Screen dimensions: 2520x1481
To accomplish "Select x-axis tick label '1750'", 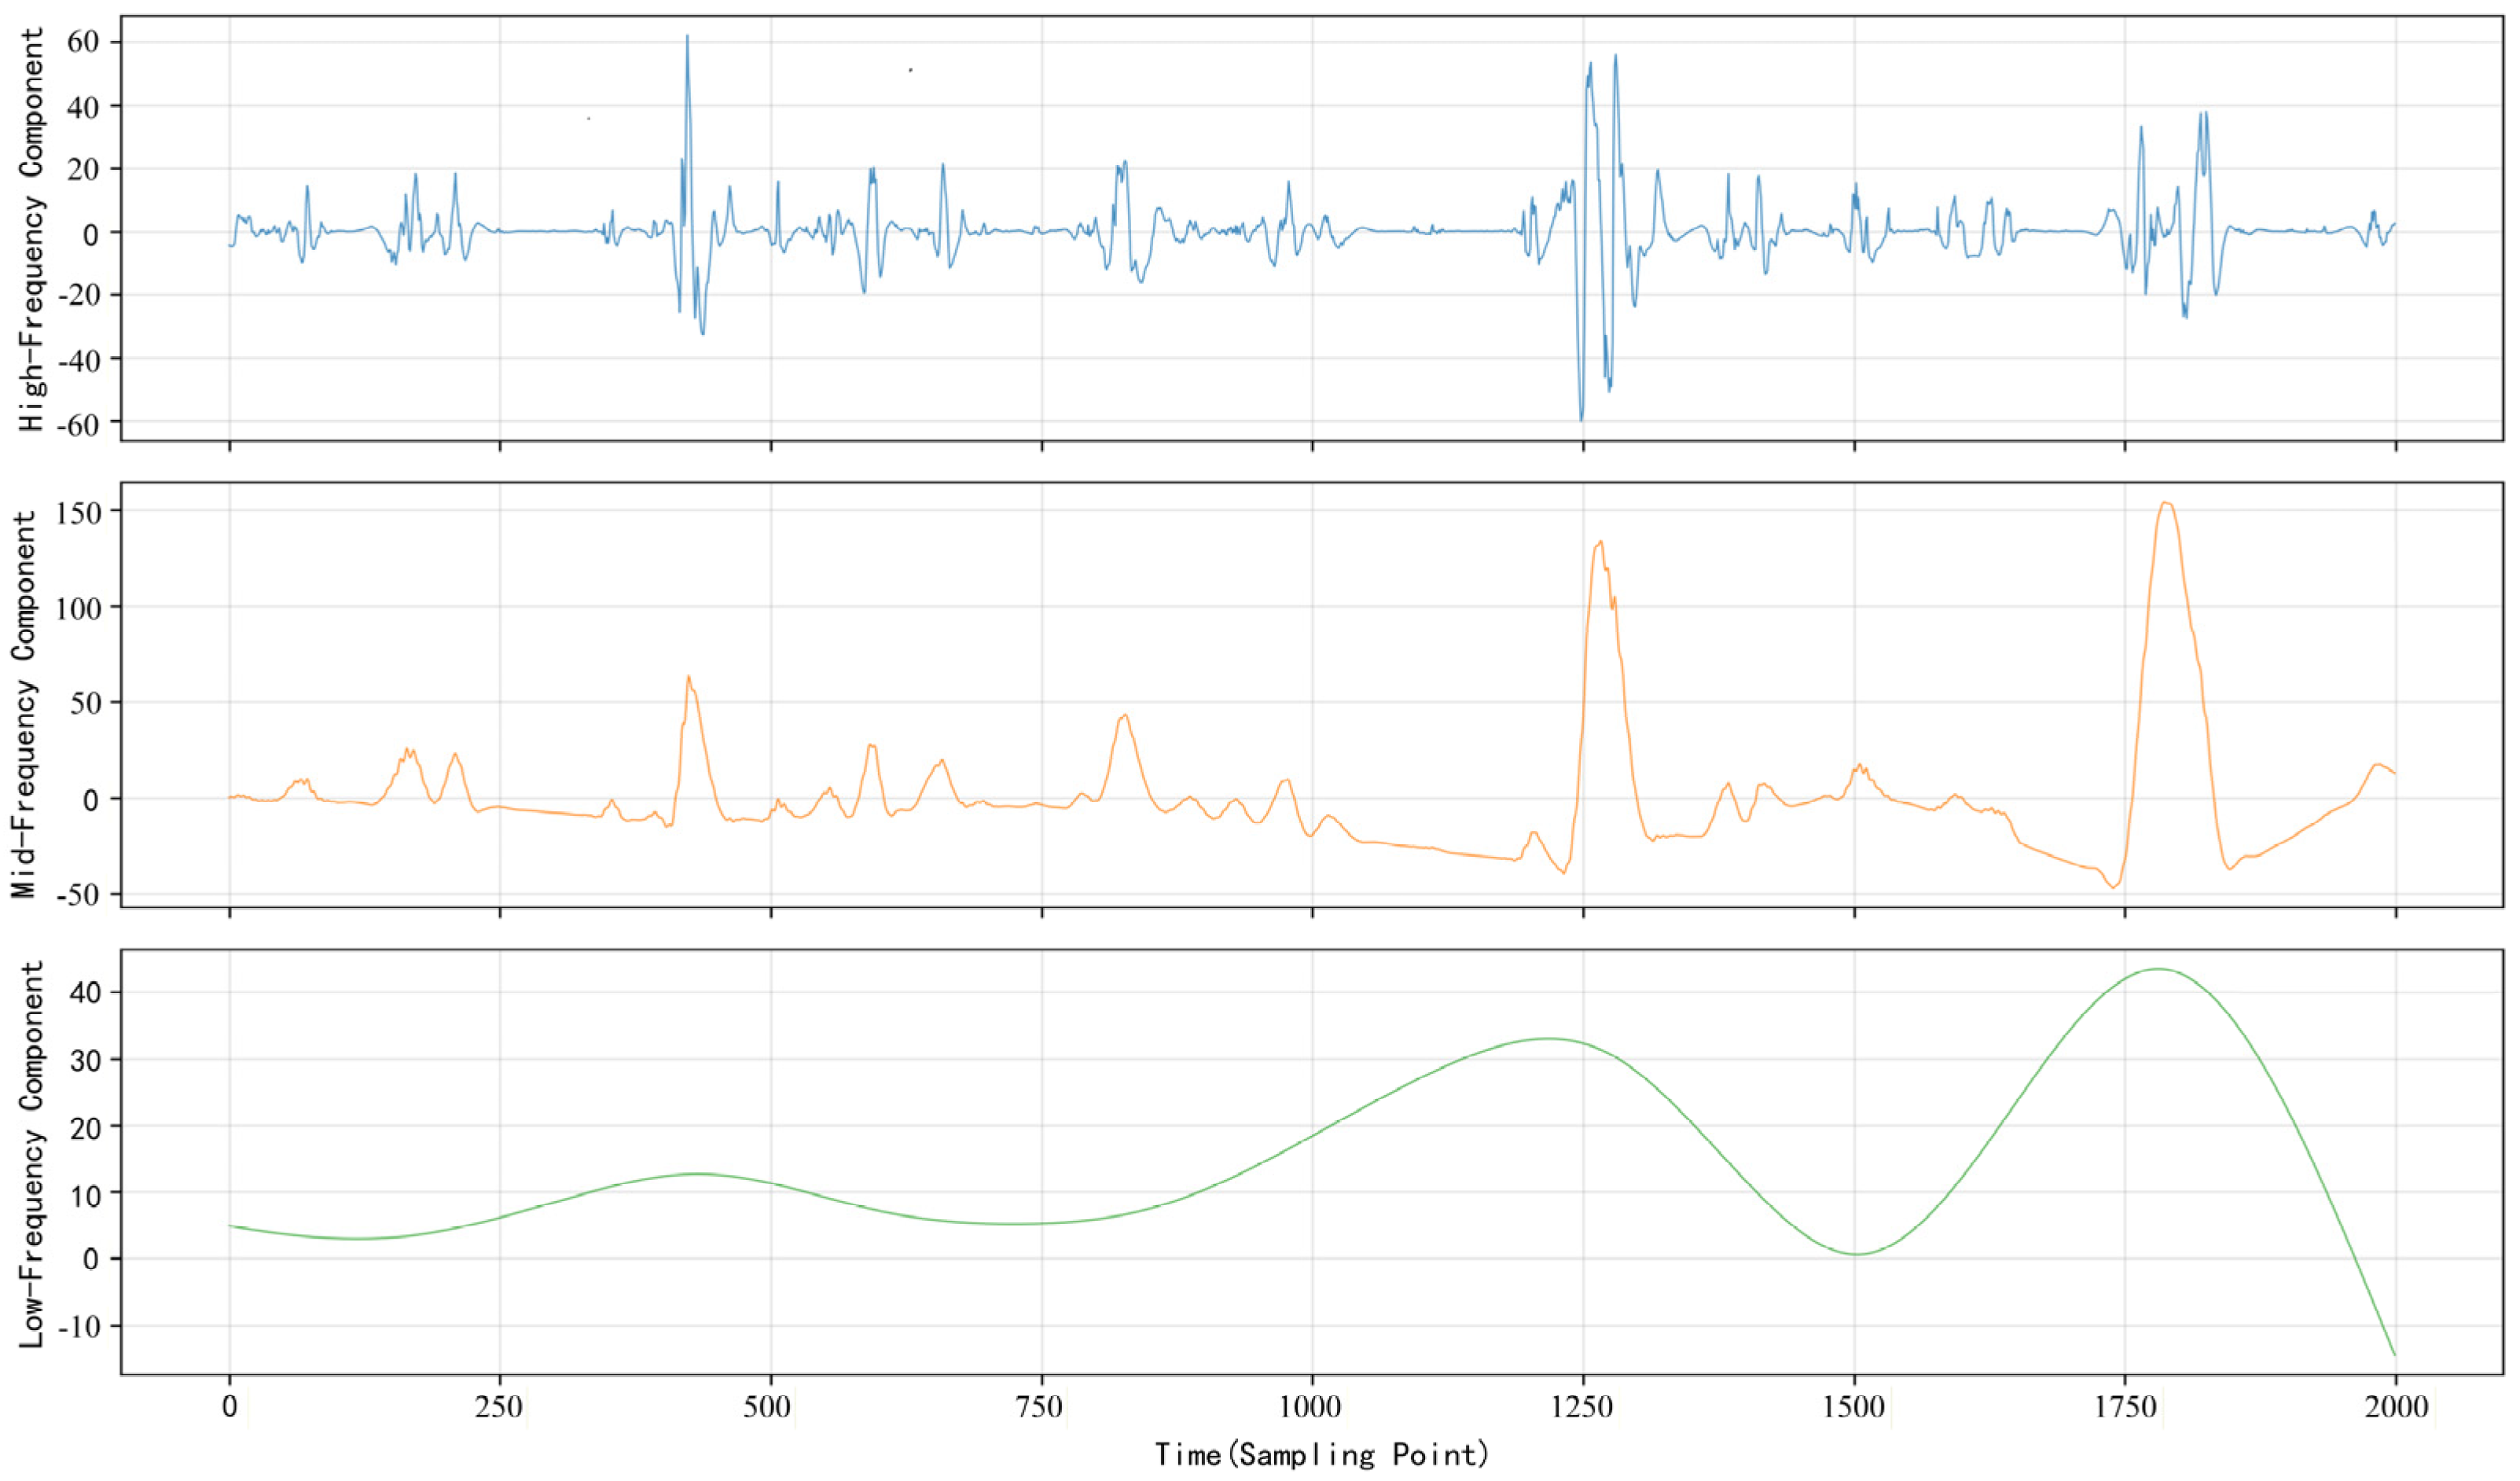I will 2125,1407.
